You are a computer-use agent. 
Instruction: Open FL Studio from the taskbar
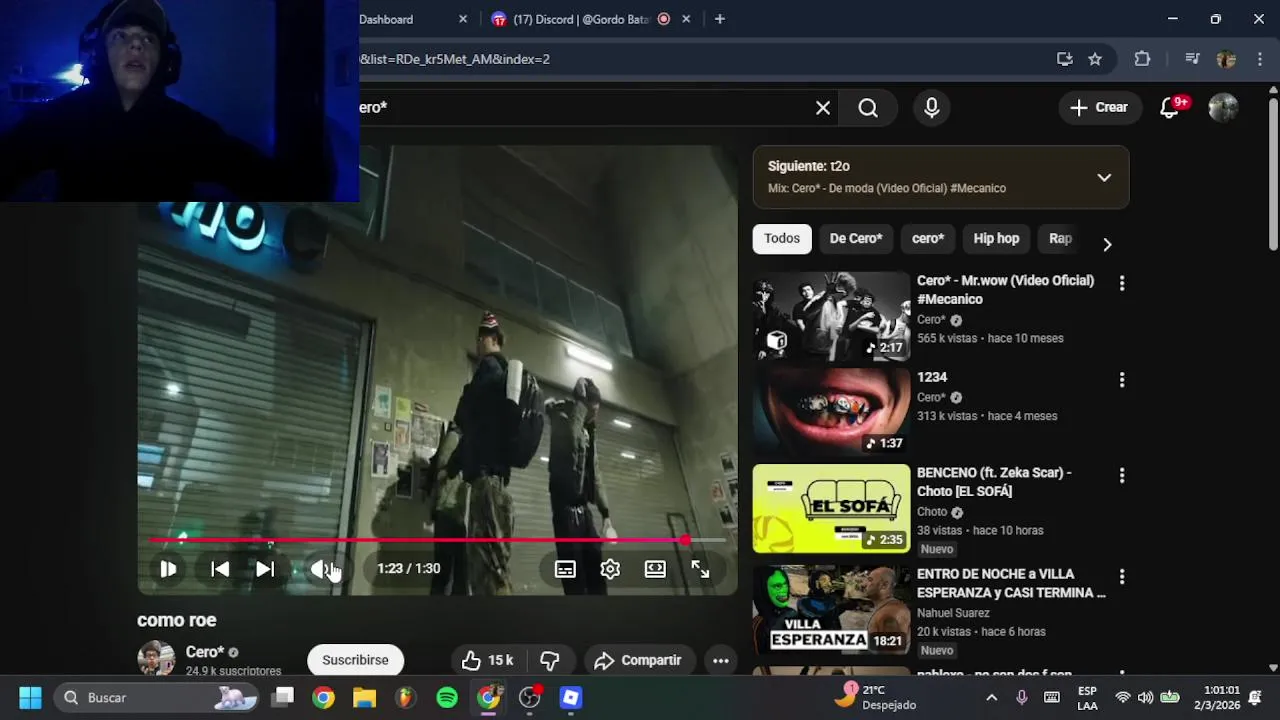pyautogui.click(x=405, y=697)
